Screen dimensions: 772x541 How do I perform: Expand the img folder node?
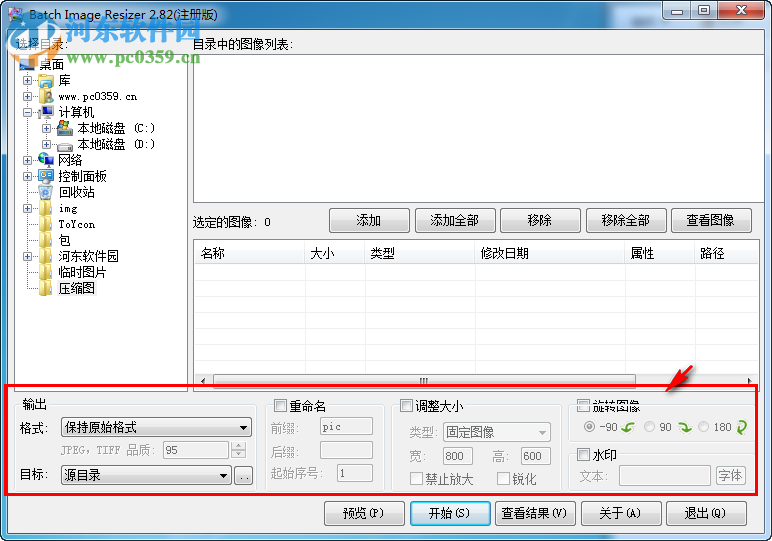tap(28, 208)
